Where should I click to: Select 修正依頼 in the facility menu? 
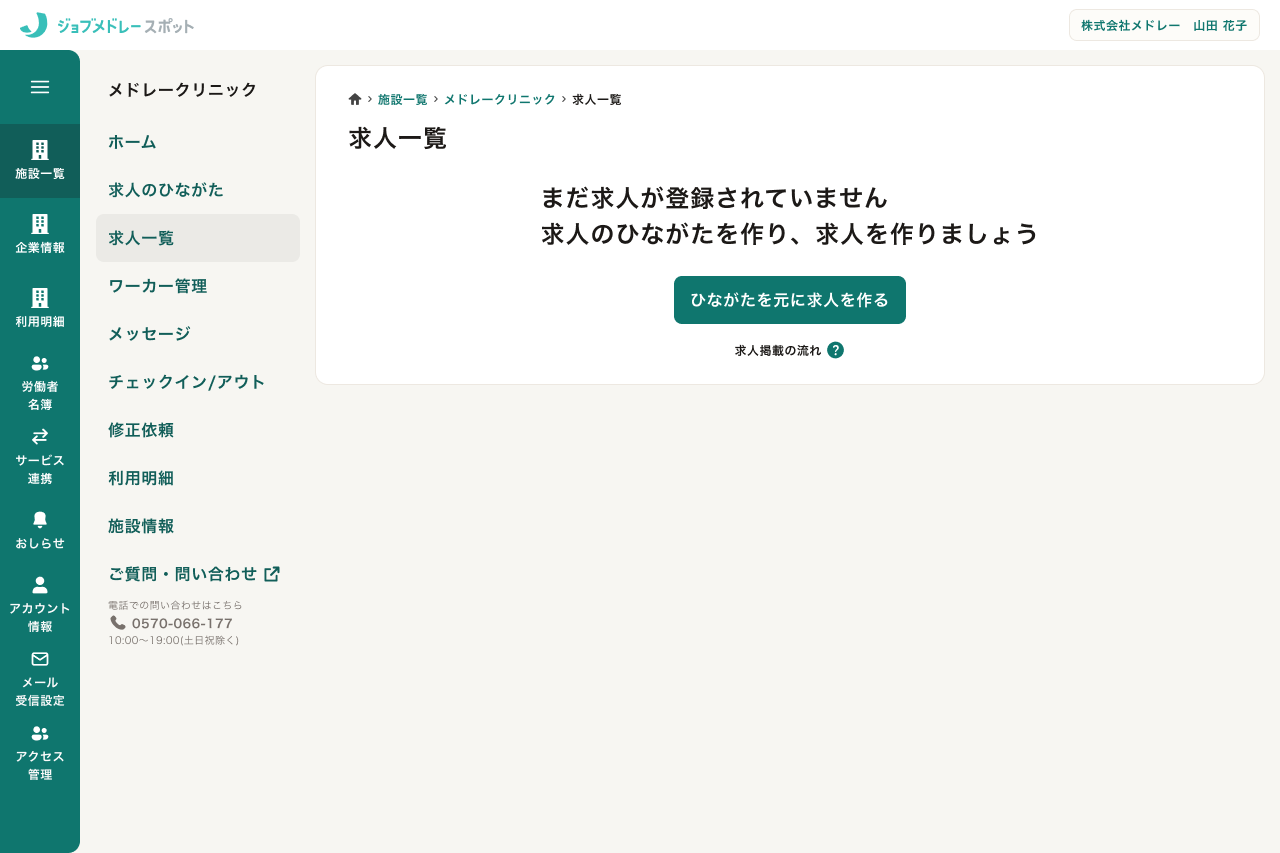point(198,430)
